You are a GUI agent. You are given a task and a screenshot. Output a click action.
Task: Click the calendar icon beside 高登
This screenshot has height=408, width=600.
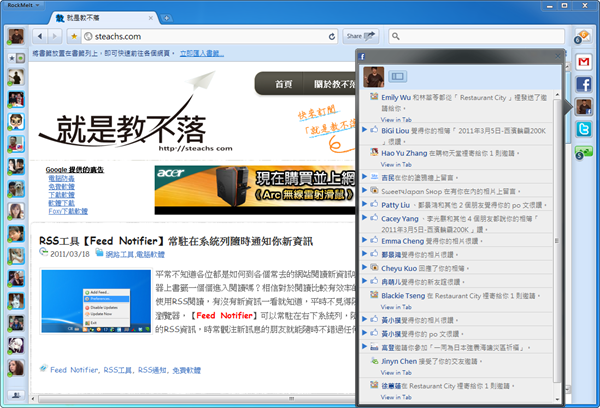tap(374, 348)
